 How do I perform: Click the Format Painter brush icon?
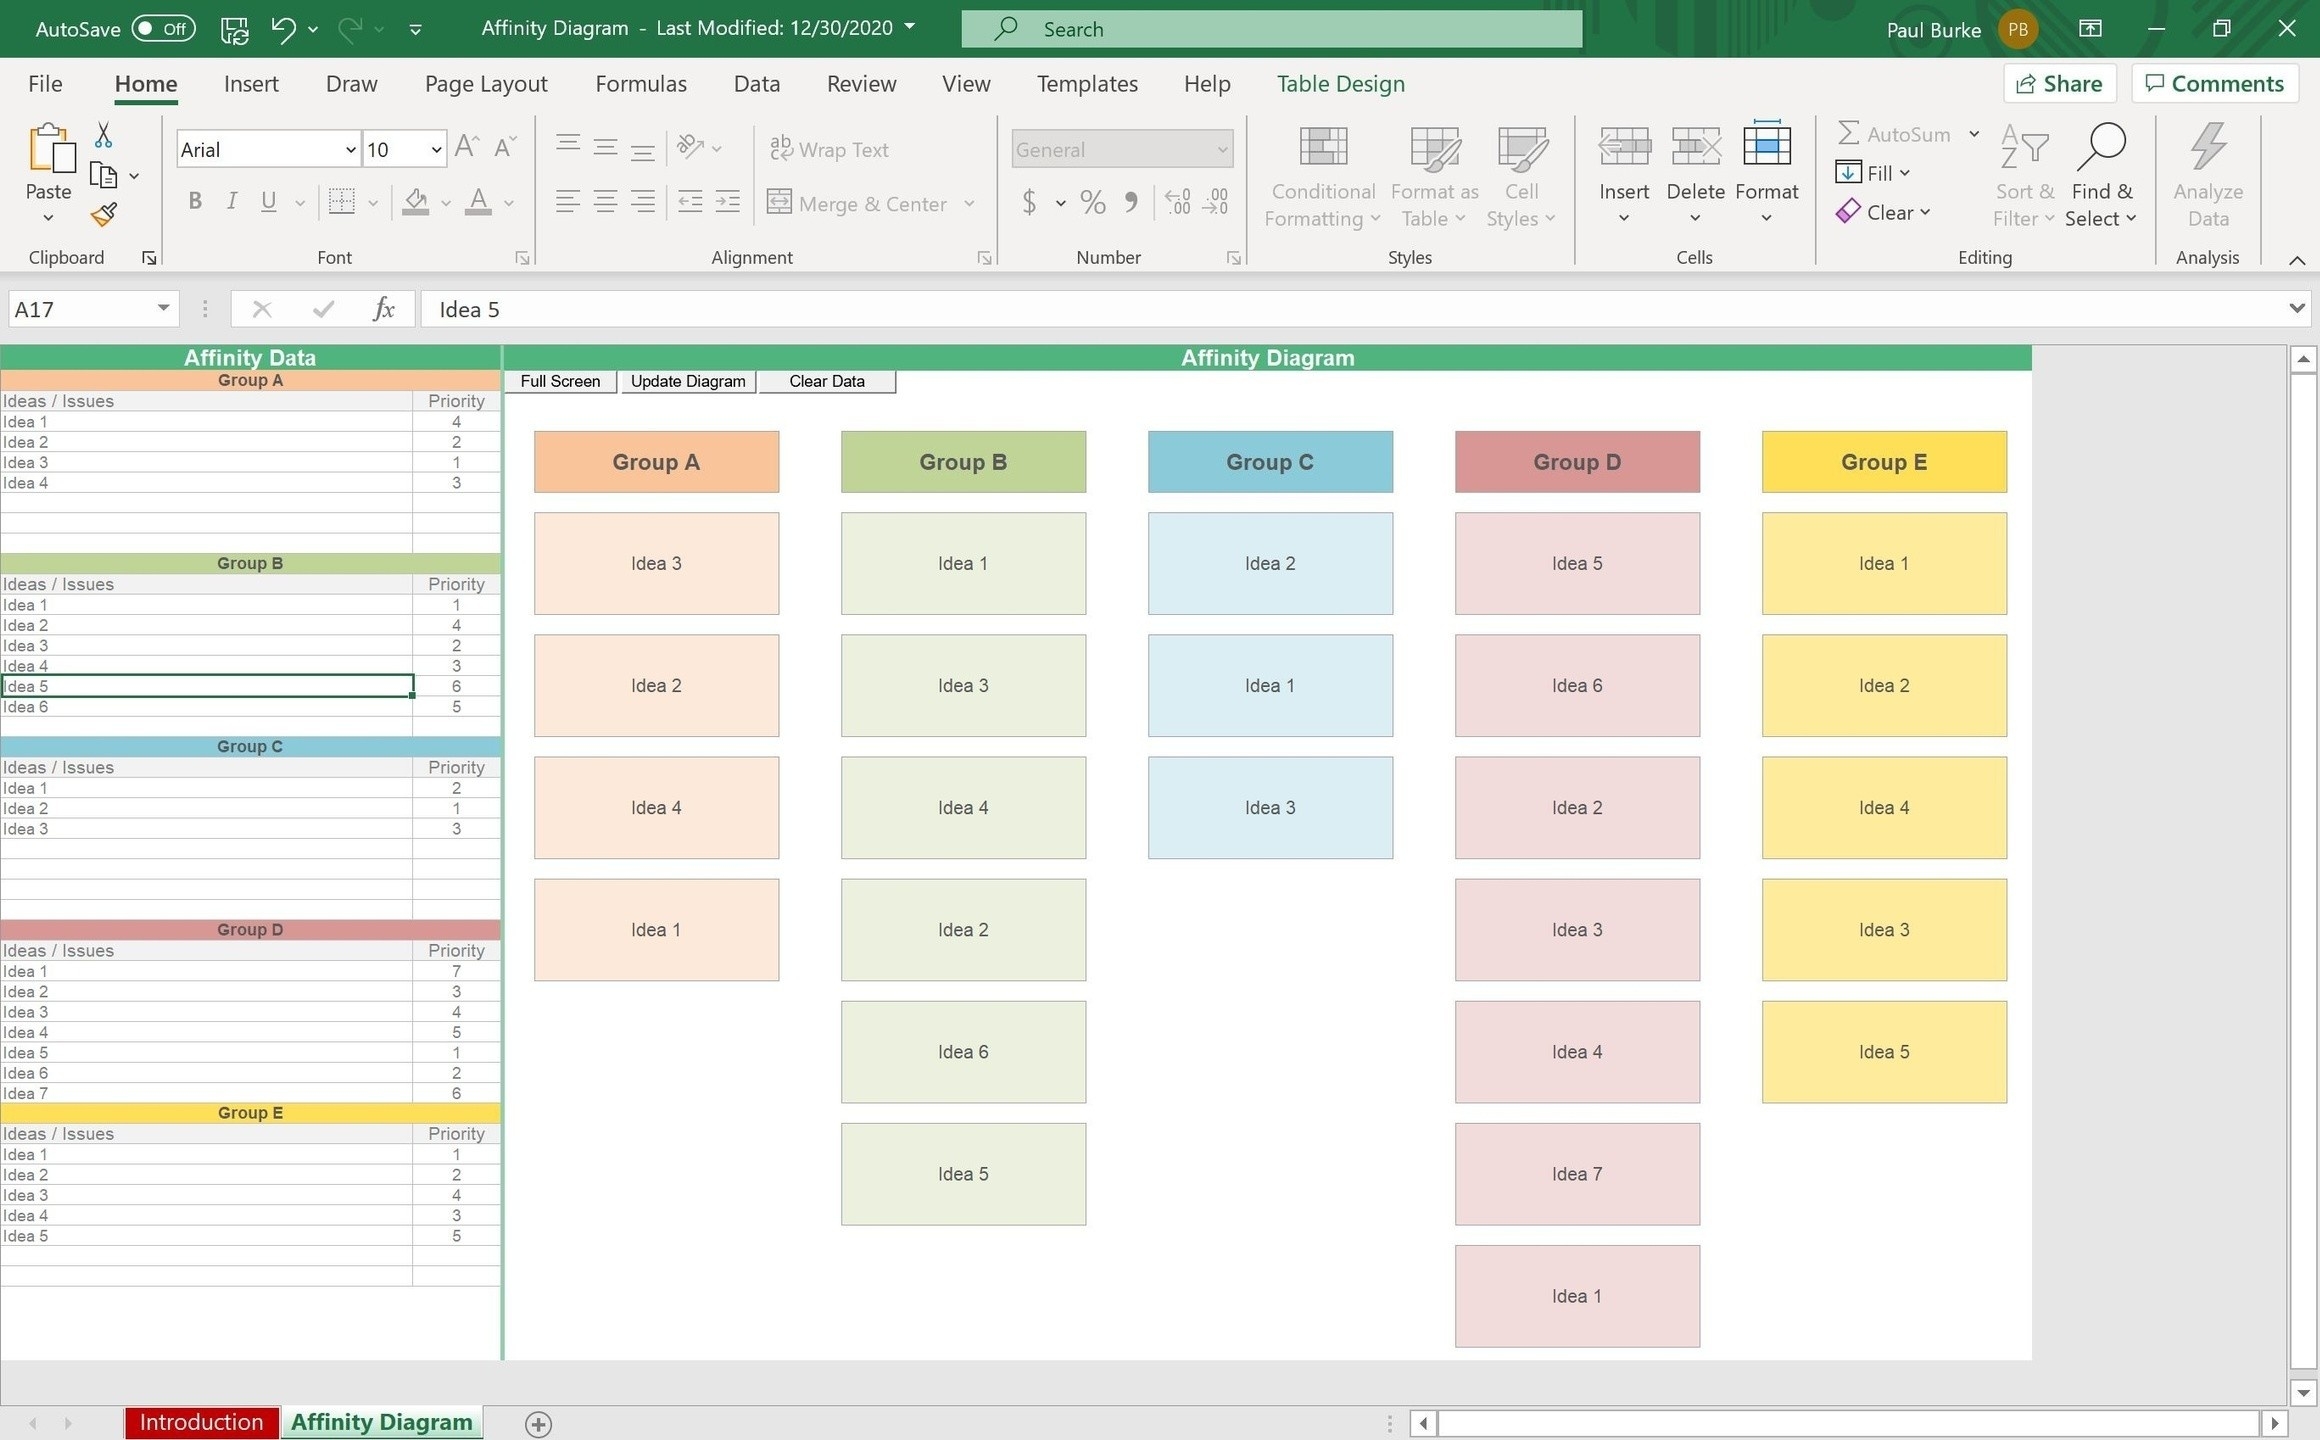[104, 214]
